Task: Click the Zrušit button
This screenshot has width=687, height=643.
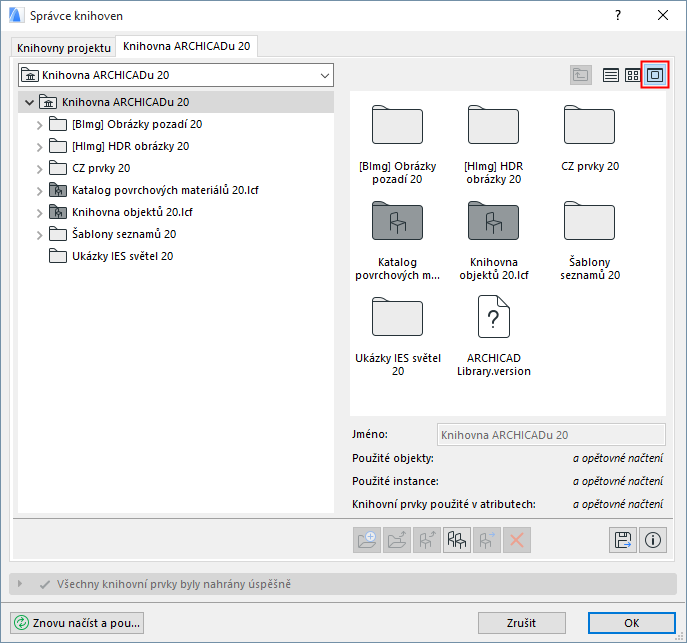Action: pos(521,623)
